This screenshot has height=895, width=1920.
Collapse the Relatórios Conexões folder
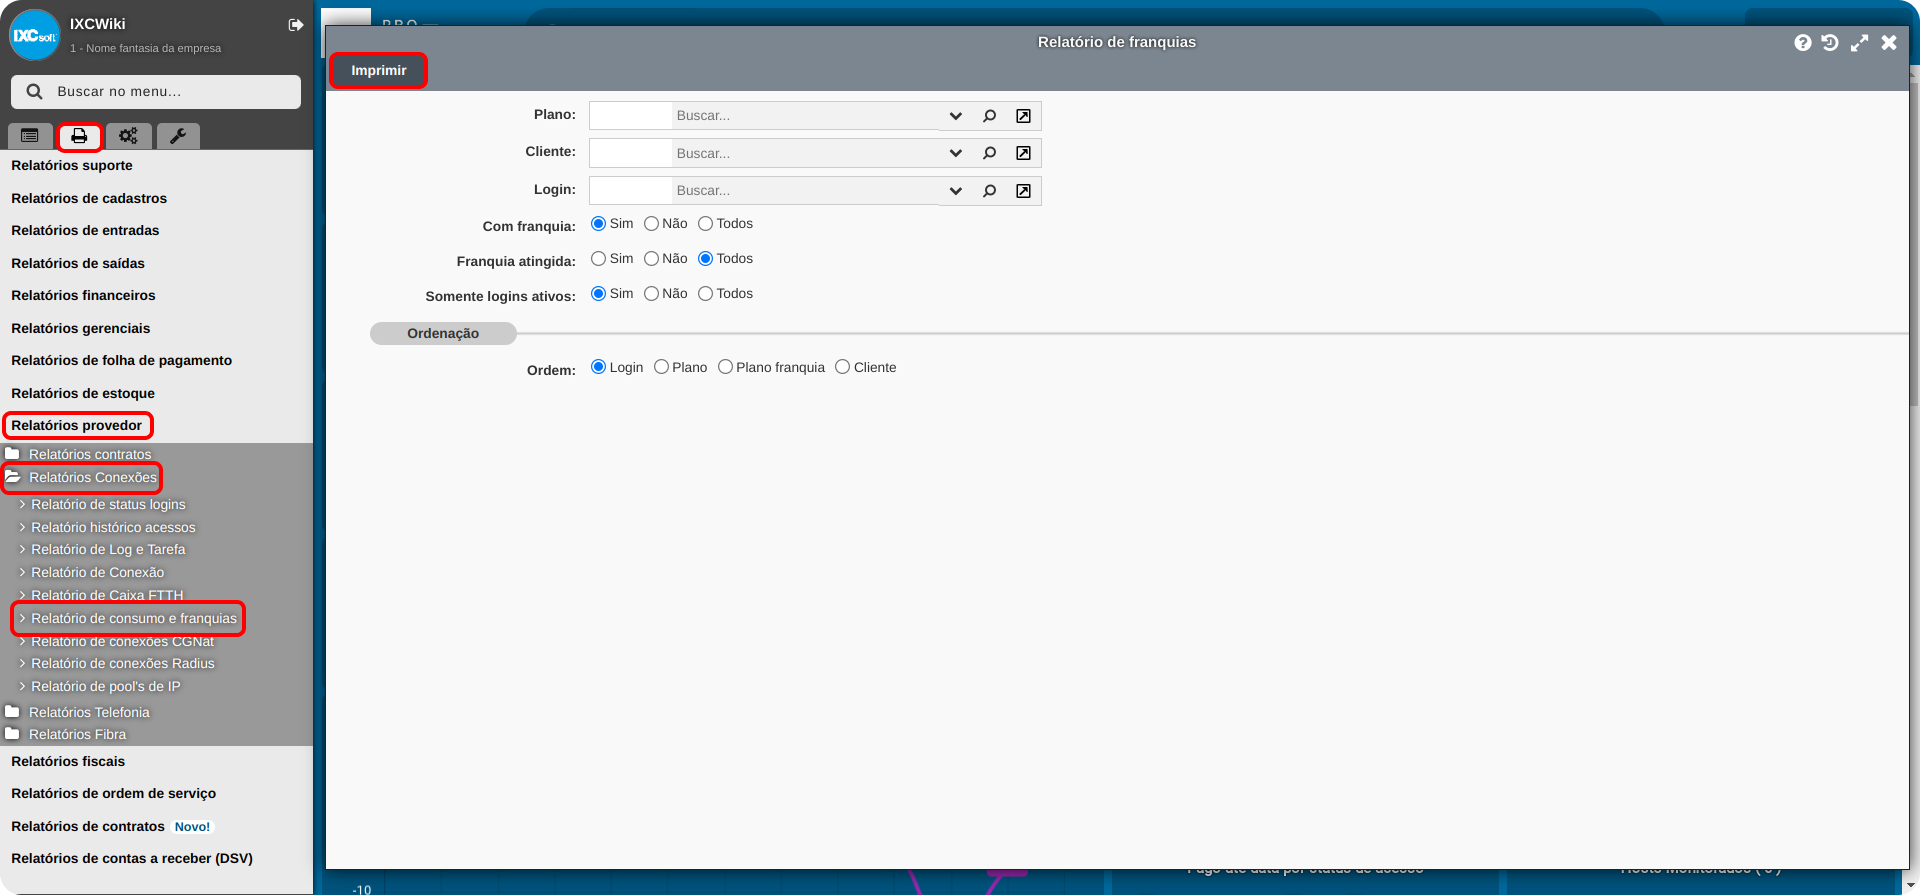(x=92, y=478)
